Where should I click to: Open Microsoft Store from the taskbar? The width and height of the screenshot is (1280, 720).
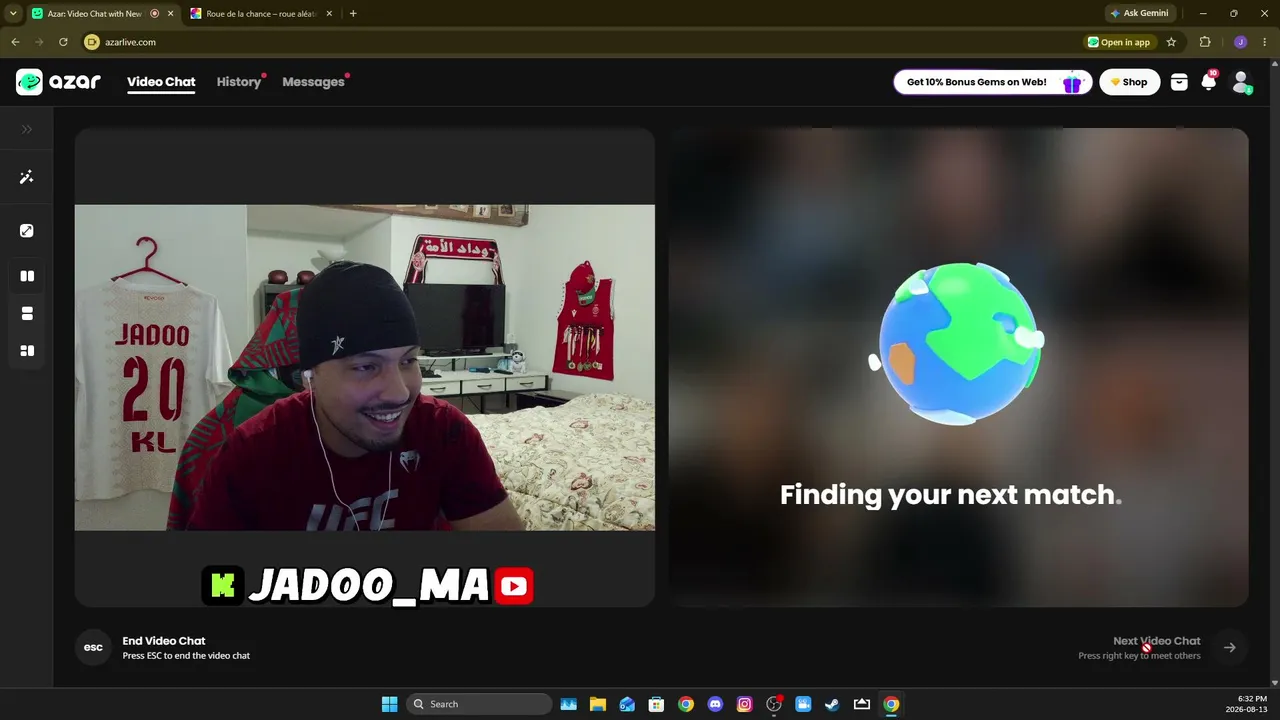(x=656, y=704)
